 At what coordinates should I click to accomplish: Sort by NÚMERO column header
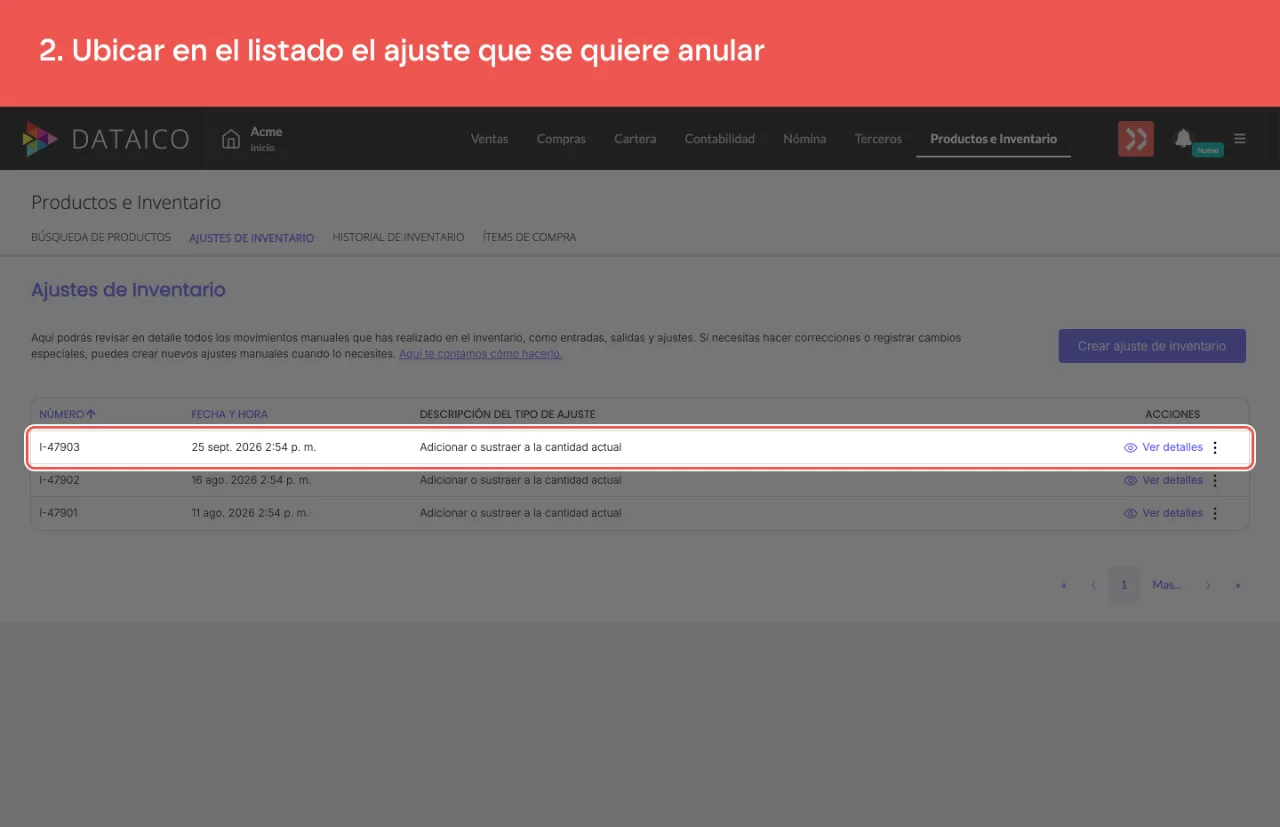[67, 414]
